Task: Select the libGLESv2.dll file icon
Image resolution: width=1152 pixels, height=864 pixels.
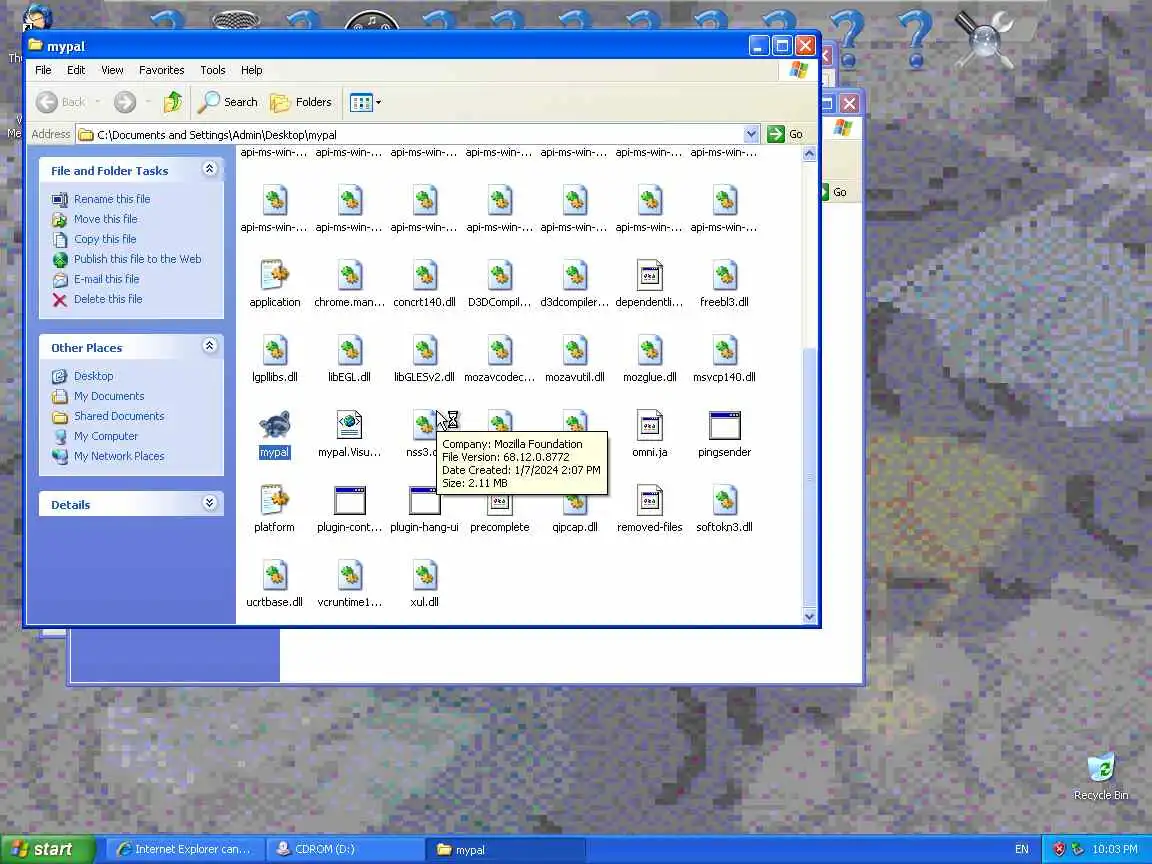Action: [x=425, y=350]
